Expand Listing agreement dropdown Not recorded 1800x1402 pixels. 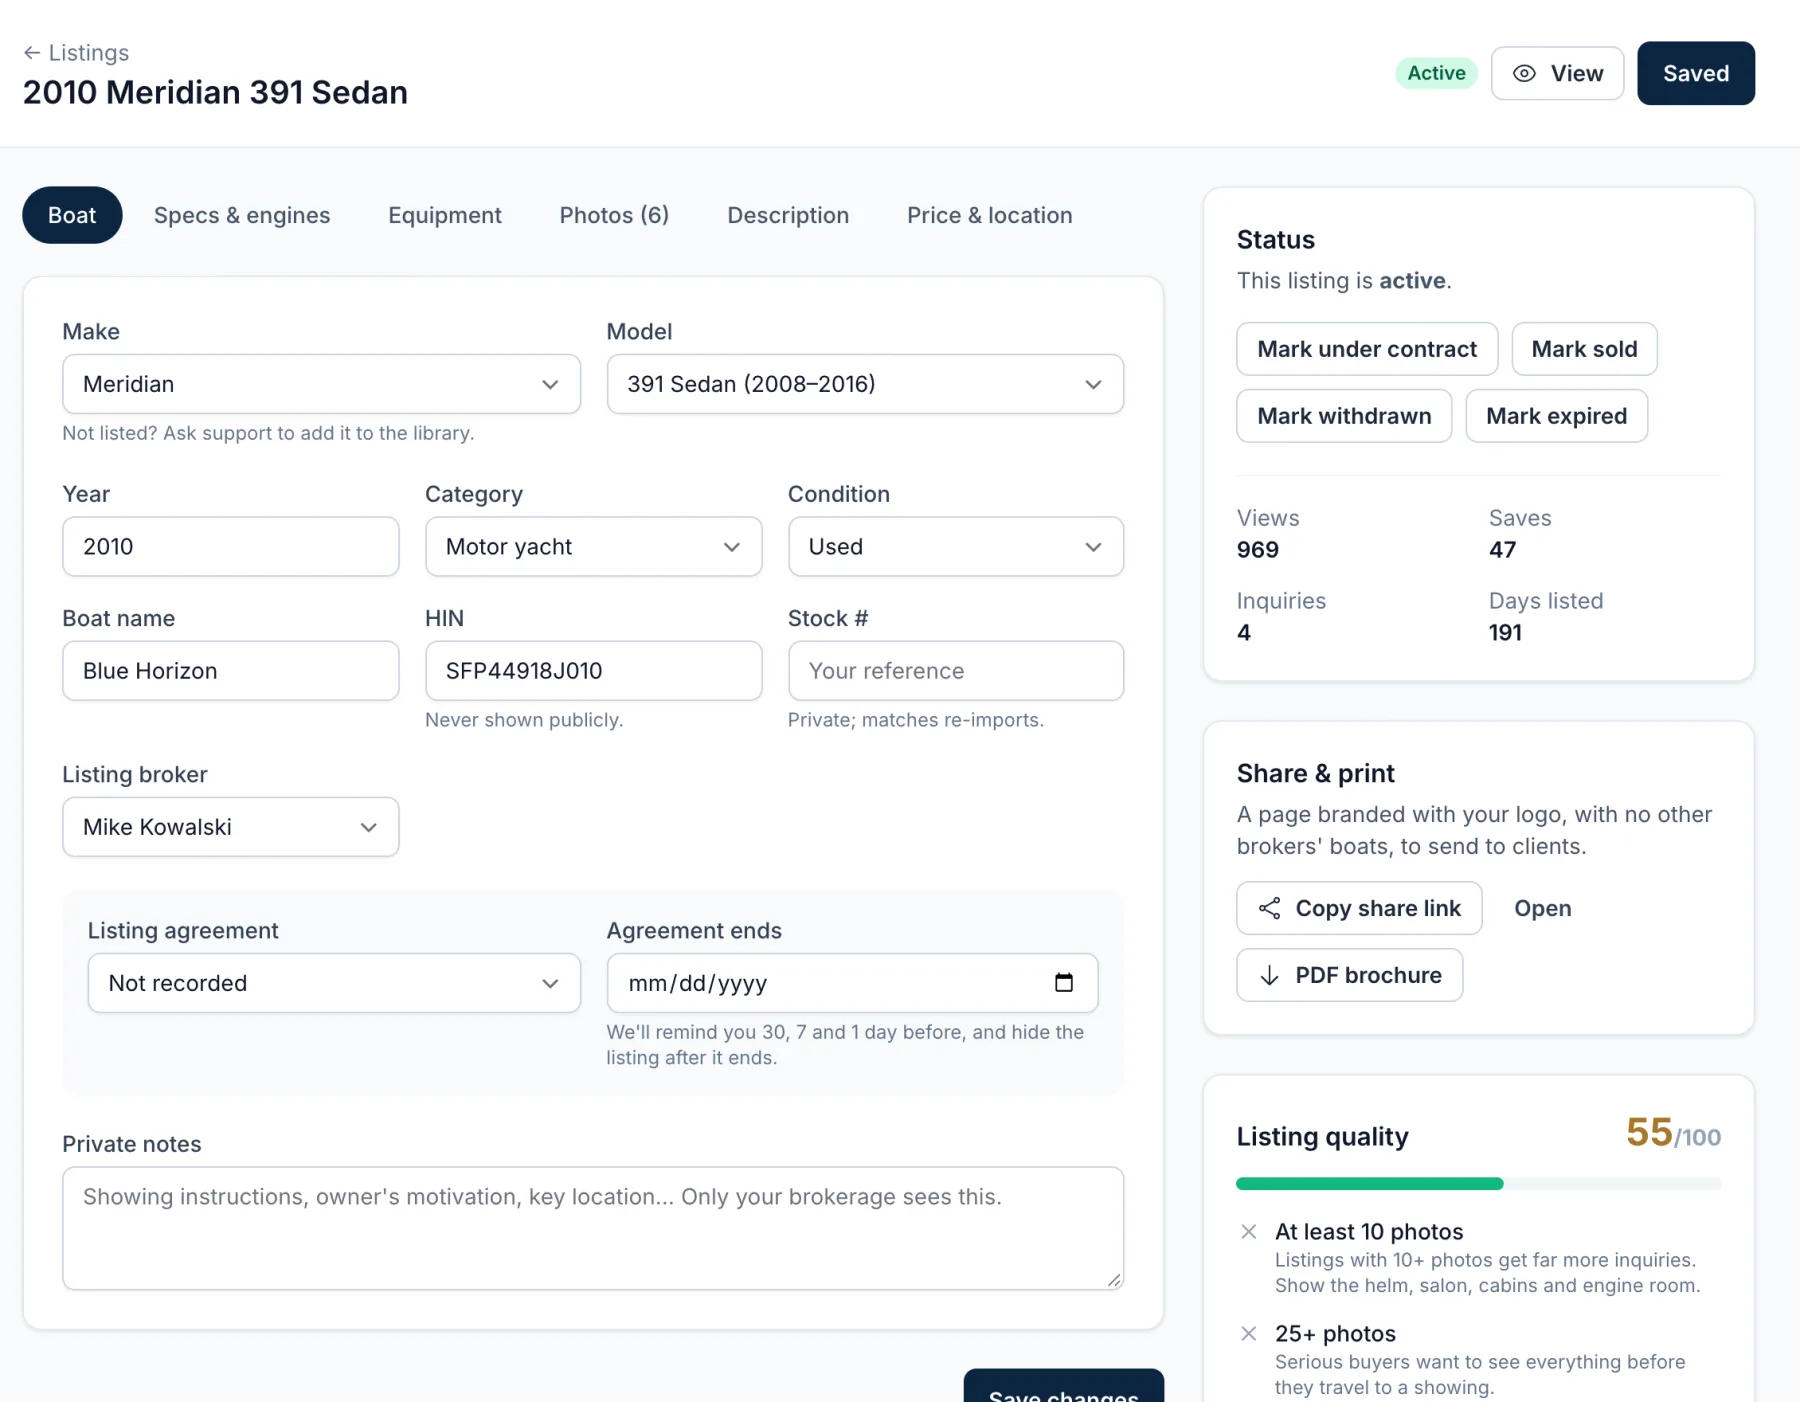point(334,983)
